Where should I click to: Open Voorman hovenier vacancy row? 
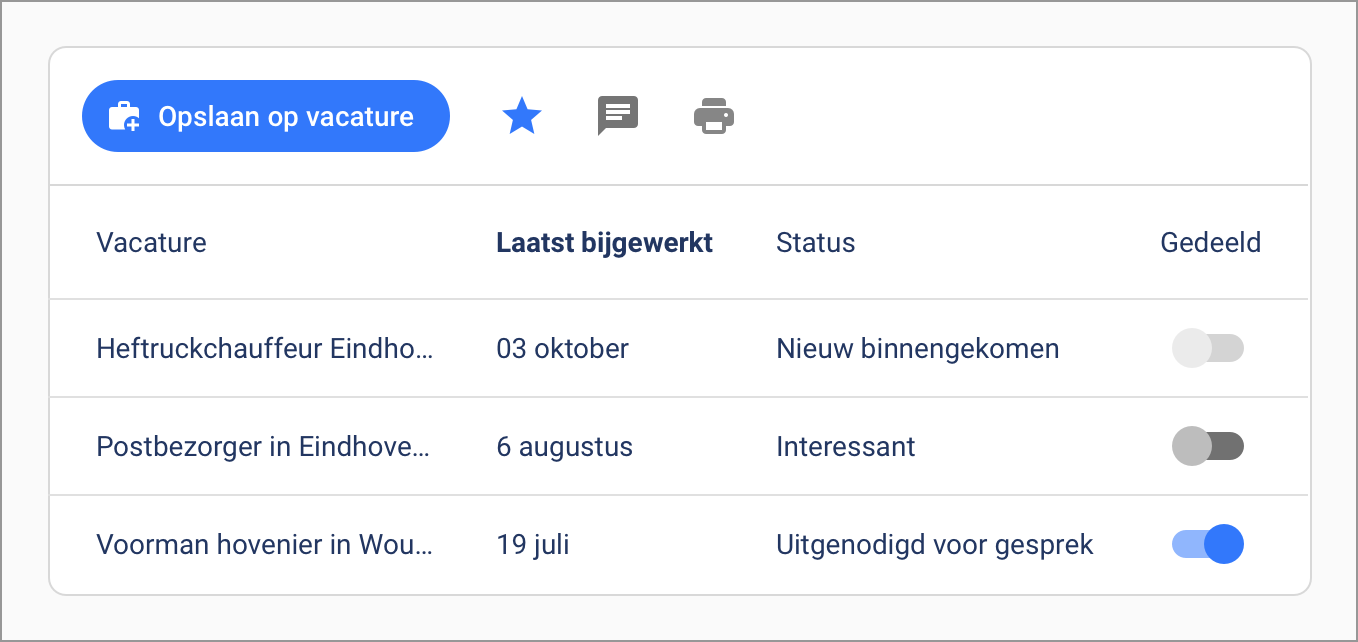click(265, 545)
